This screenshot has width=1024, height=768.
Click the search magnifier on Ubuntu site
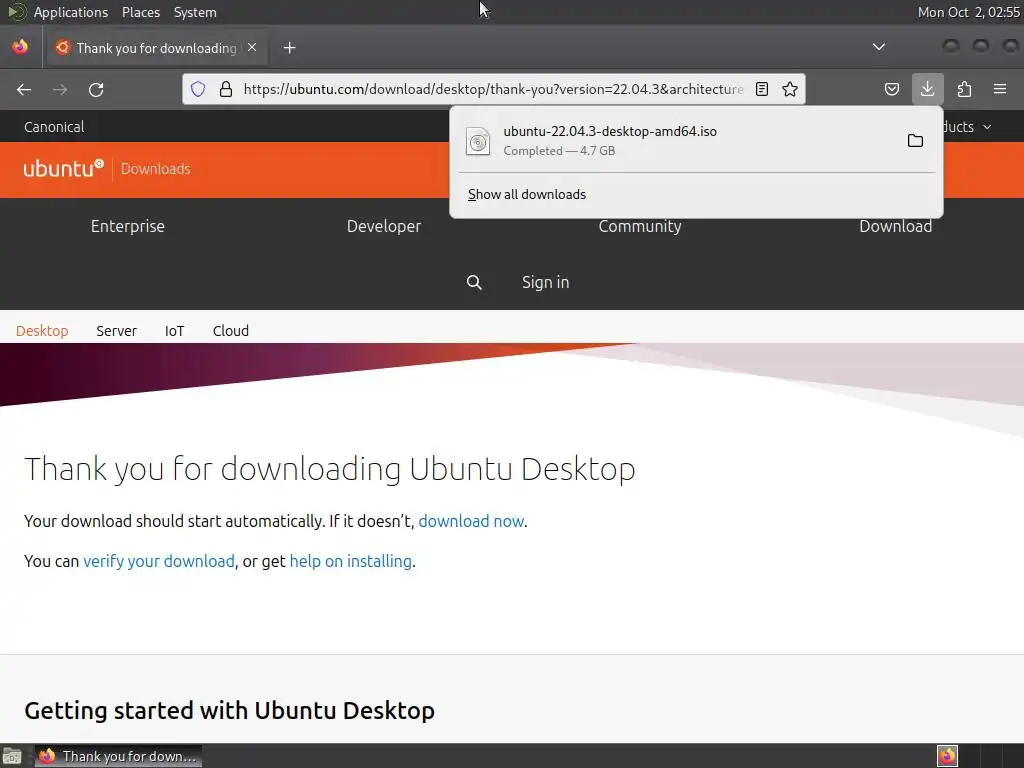[x=474, y=282]
